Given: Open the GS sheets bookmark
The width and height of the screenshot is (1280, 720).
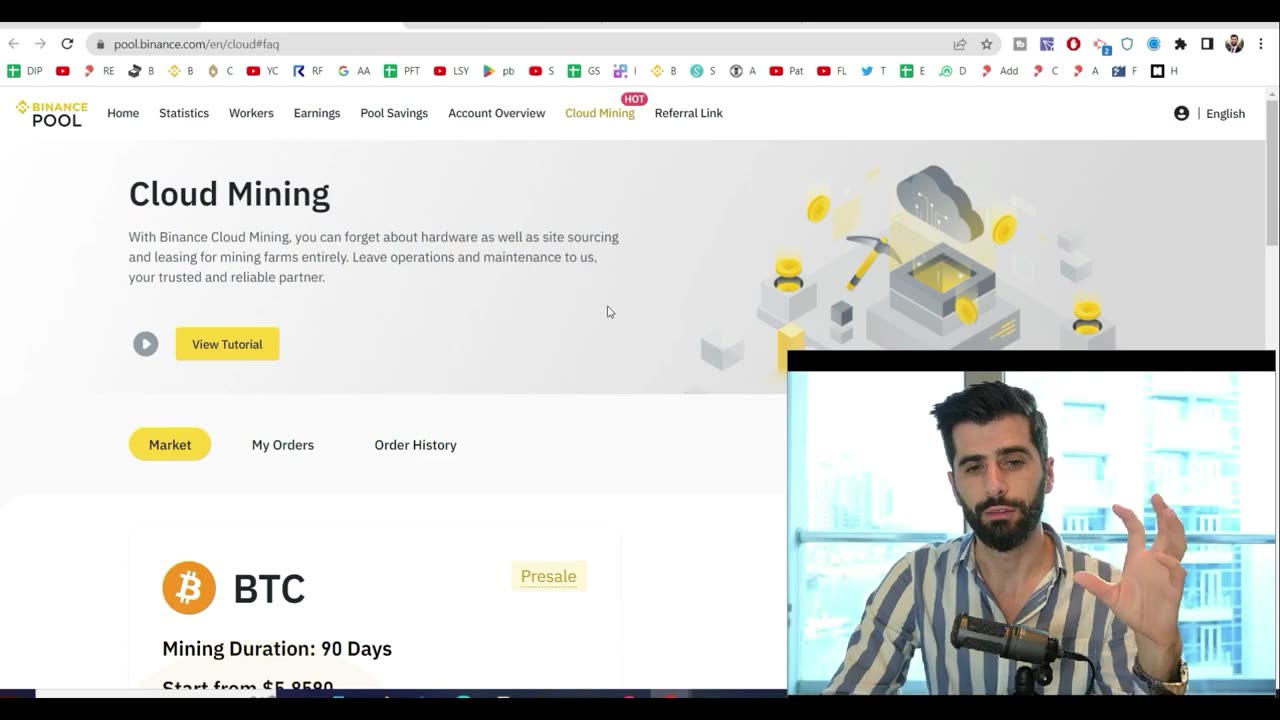Looking at the screenshot, I should coord(584,71).
